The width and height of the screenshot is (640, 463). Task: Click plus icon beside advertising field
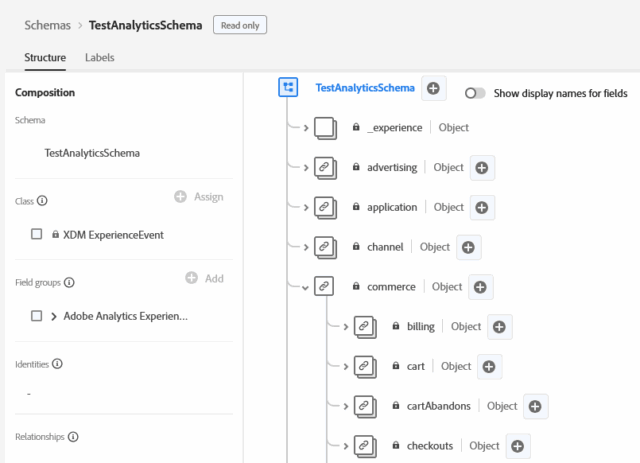[x=483, y=167]
